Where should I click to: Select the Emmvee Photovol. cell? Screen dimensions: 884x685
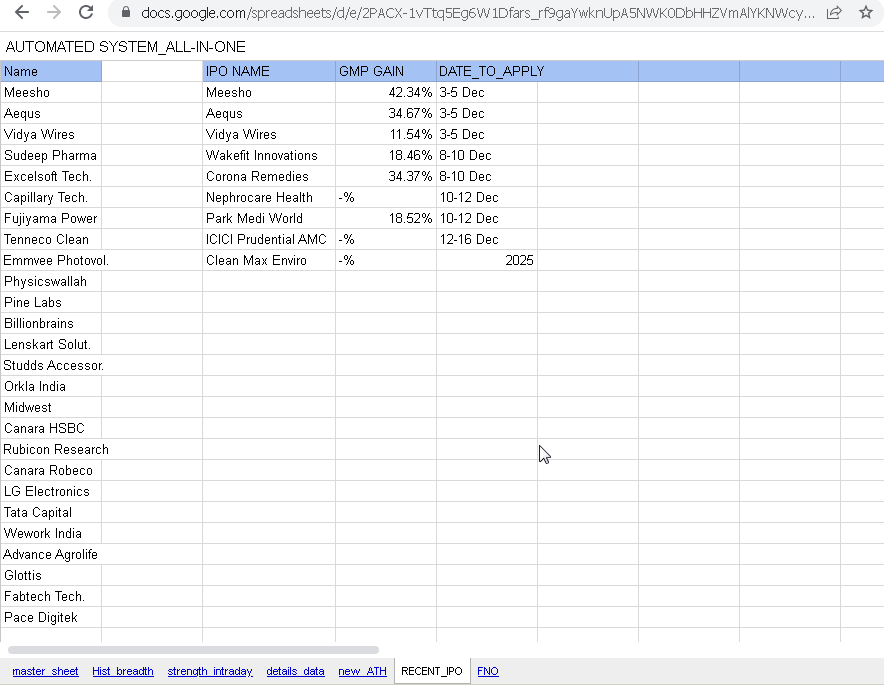point(51,260)
